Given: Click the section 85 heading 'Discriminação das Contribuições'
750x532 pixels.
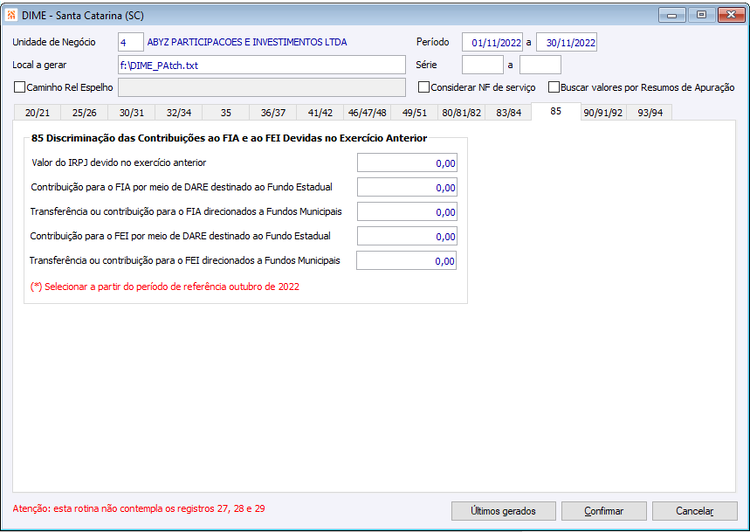Looking at the screenshot, I should pyautogui.click(x=229, y=138).
